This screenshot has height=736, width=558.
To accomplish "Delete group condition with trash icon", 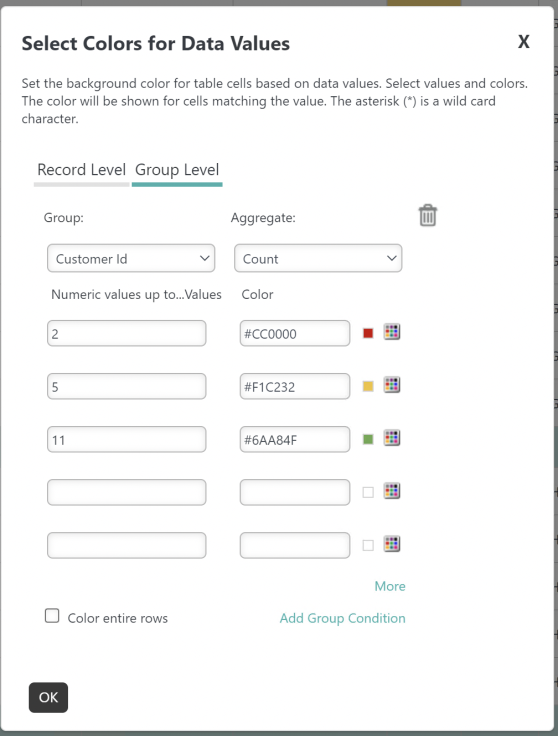I will click(x=428, y=215).
